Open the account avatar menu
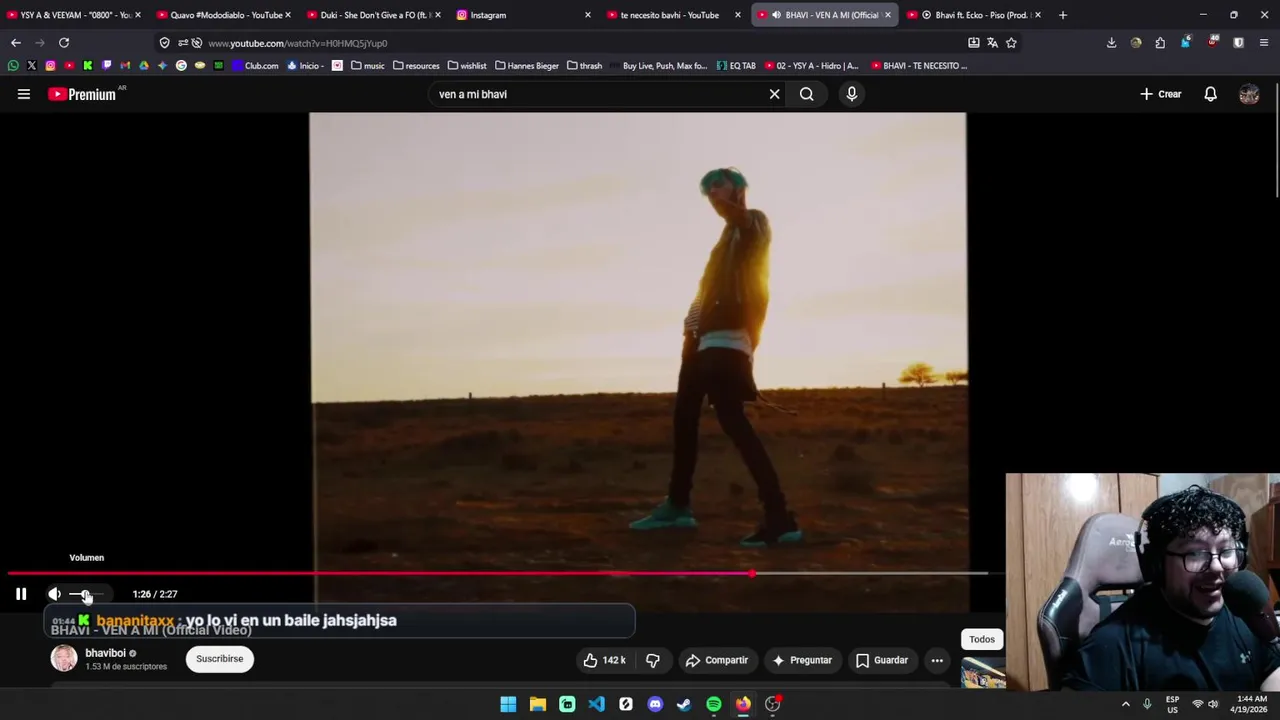1280x720 pixels. tap(1249, 94)
